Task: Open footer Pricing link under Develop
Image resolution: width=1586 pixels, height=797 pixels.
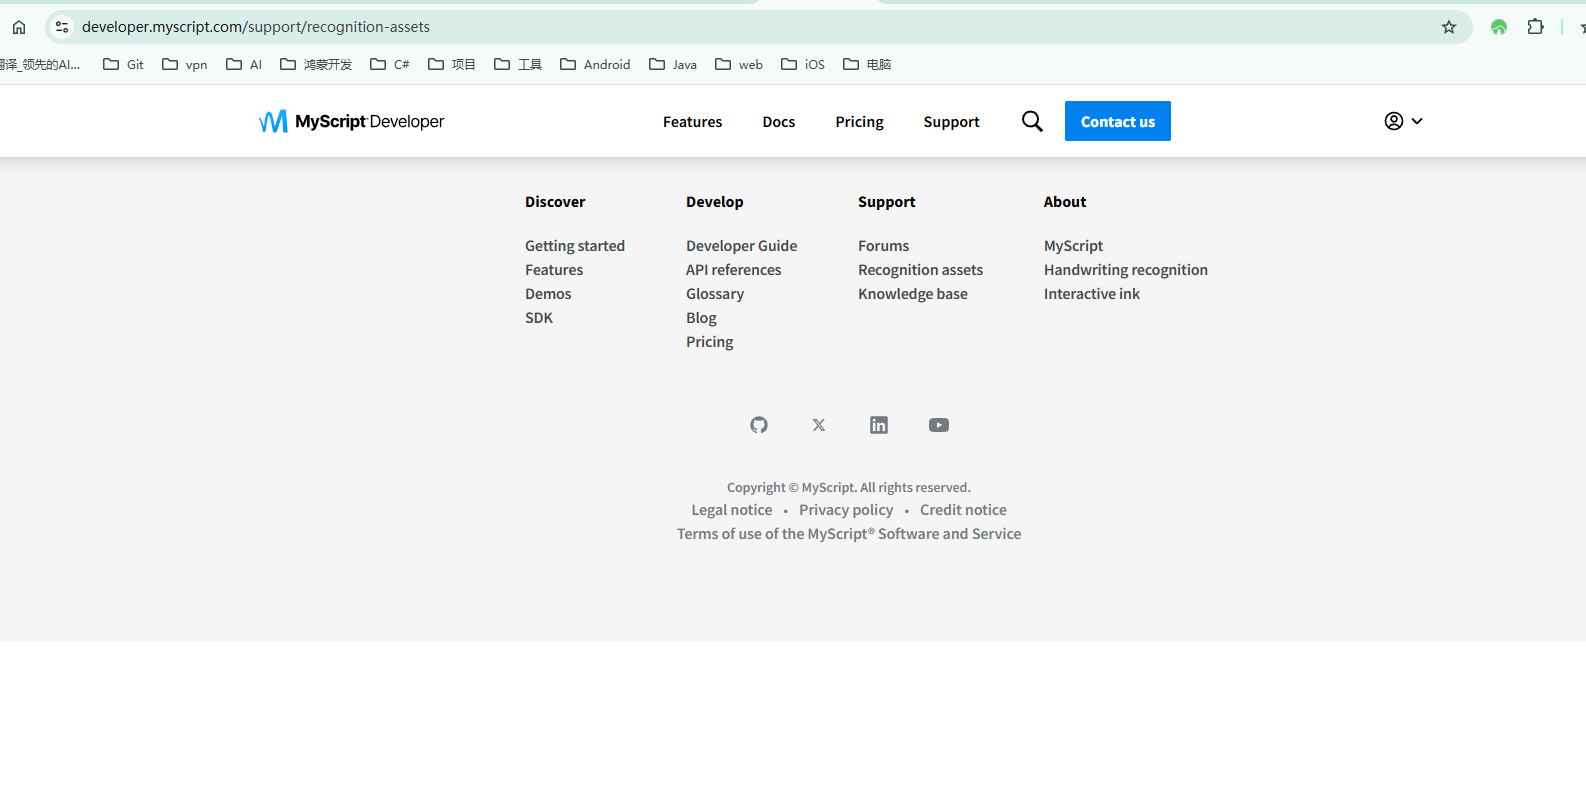Action: 709,342
